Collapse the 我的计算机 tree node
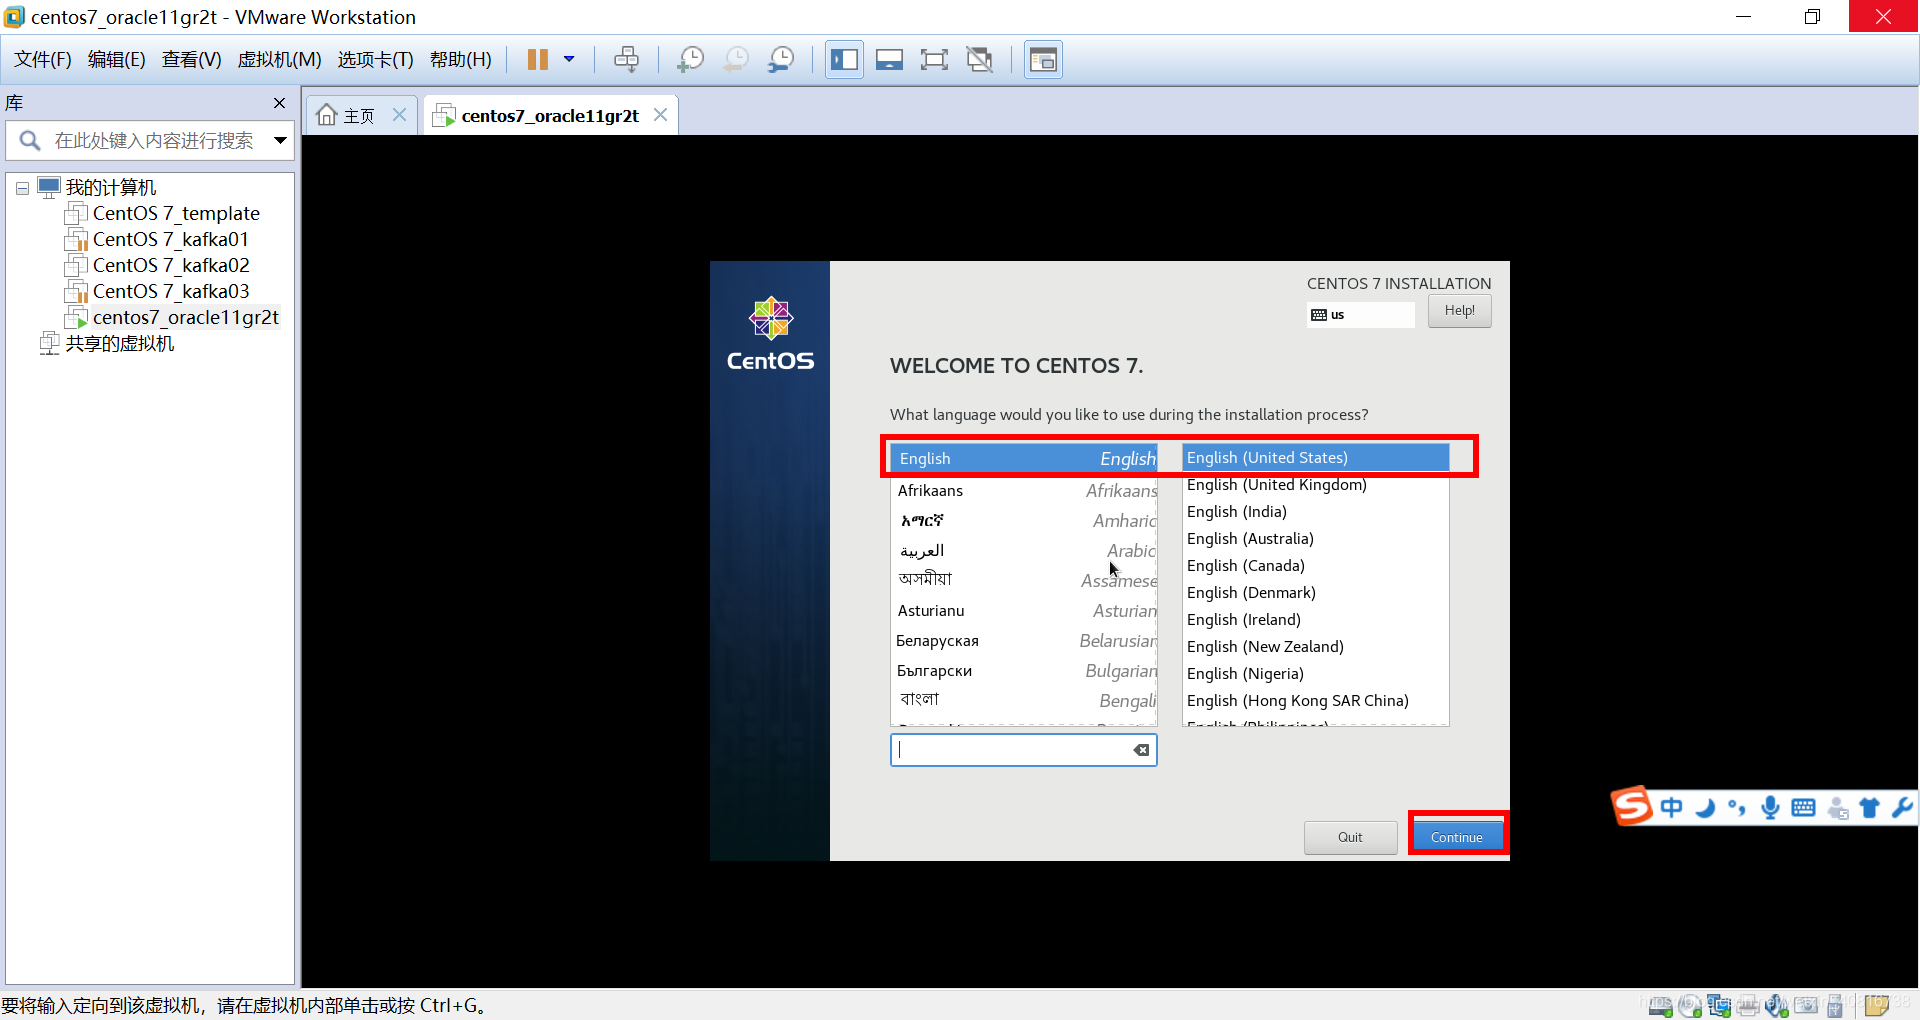Screen dimensions: 1920x1020 tap(22, 188)
